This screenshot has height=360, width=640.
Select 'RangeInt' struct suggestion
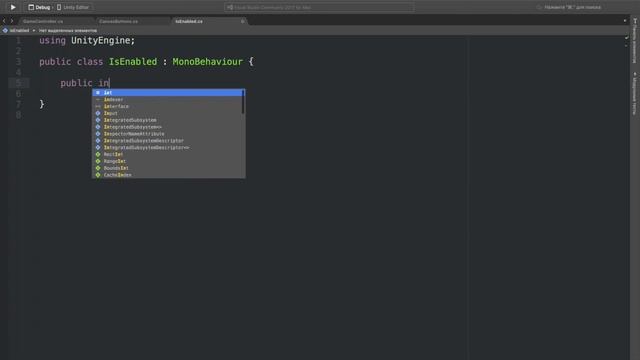168,161
